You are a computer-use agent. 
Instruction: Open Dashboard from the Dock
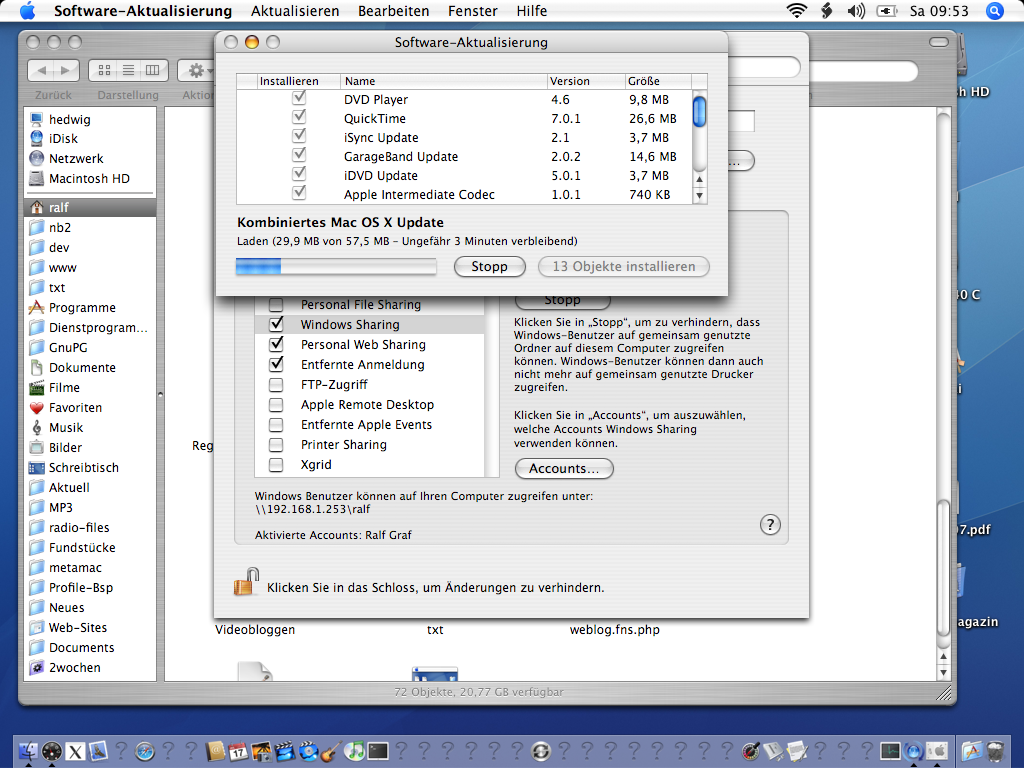tap(52, 751)
